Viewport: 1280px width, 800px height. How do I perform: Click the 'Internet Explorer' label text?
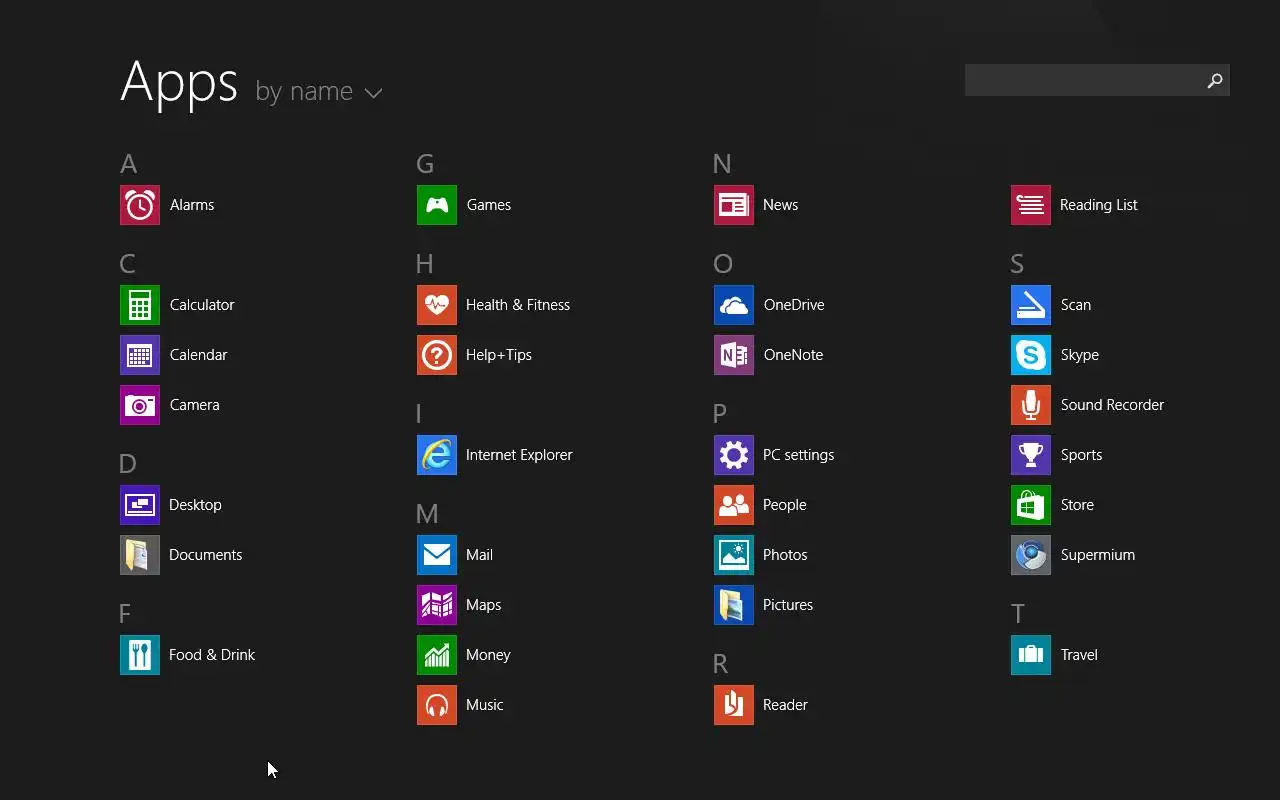(x=519, y=455)
